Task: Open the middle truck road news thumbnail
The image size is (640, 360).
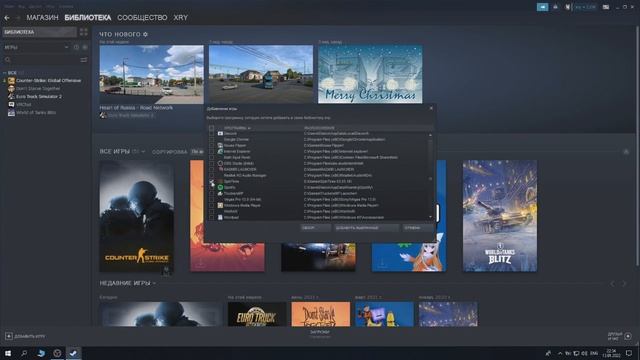Action: [261, 74]
